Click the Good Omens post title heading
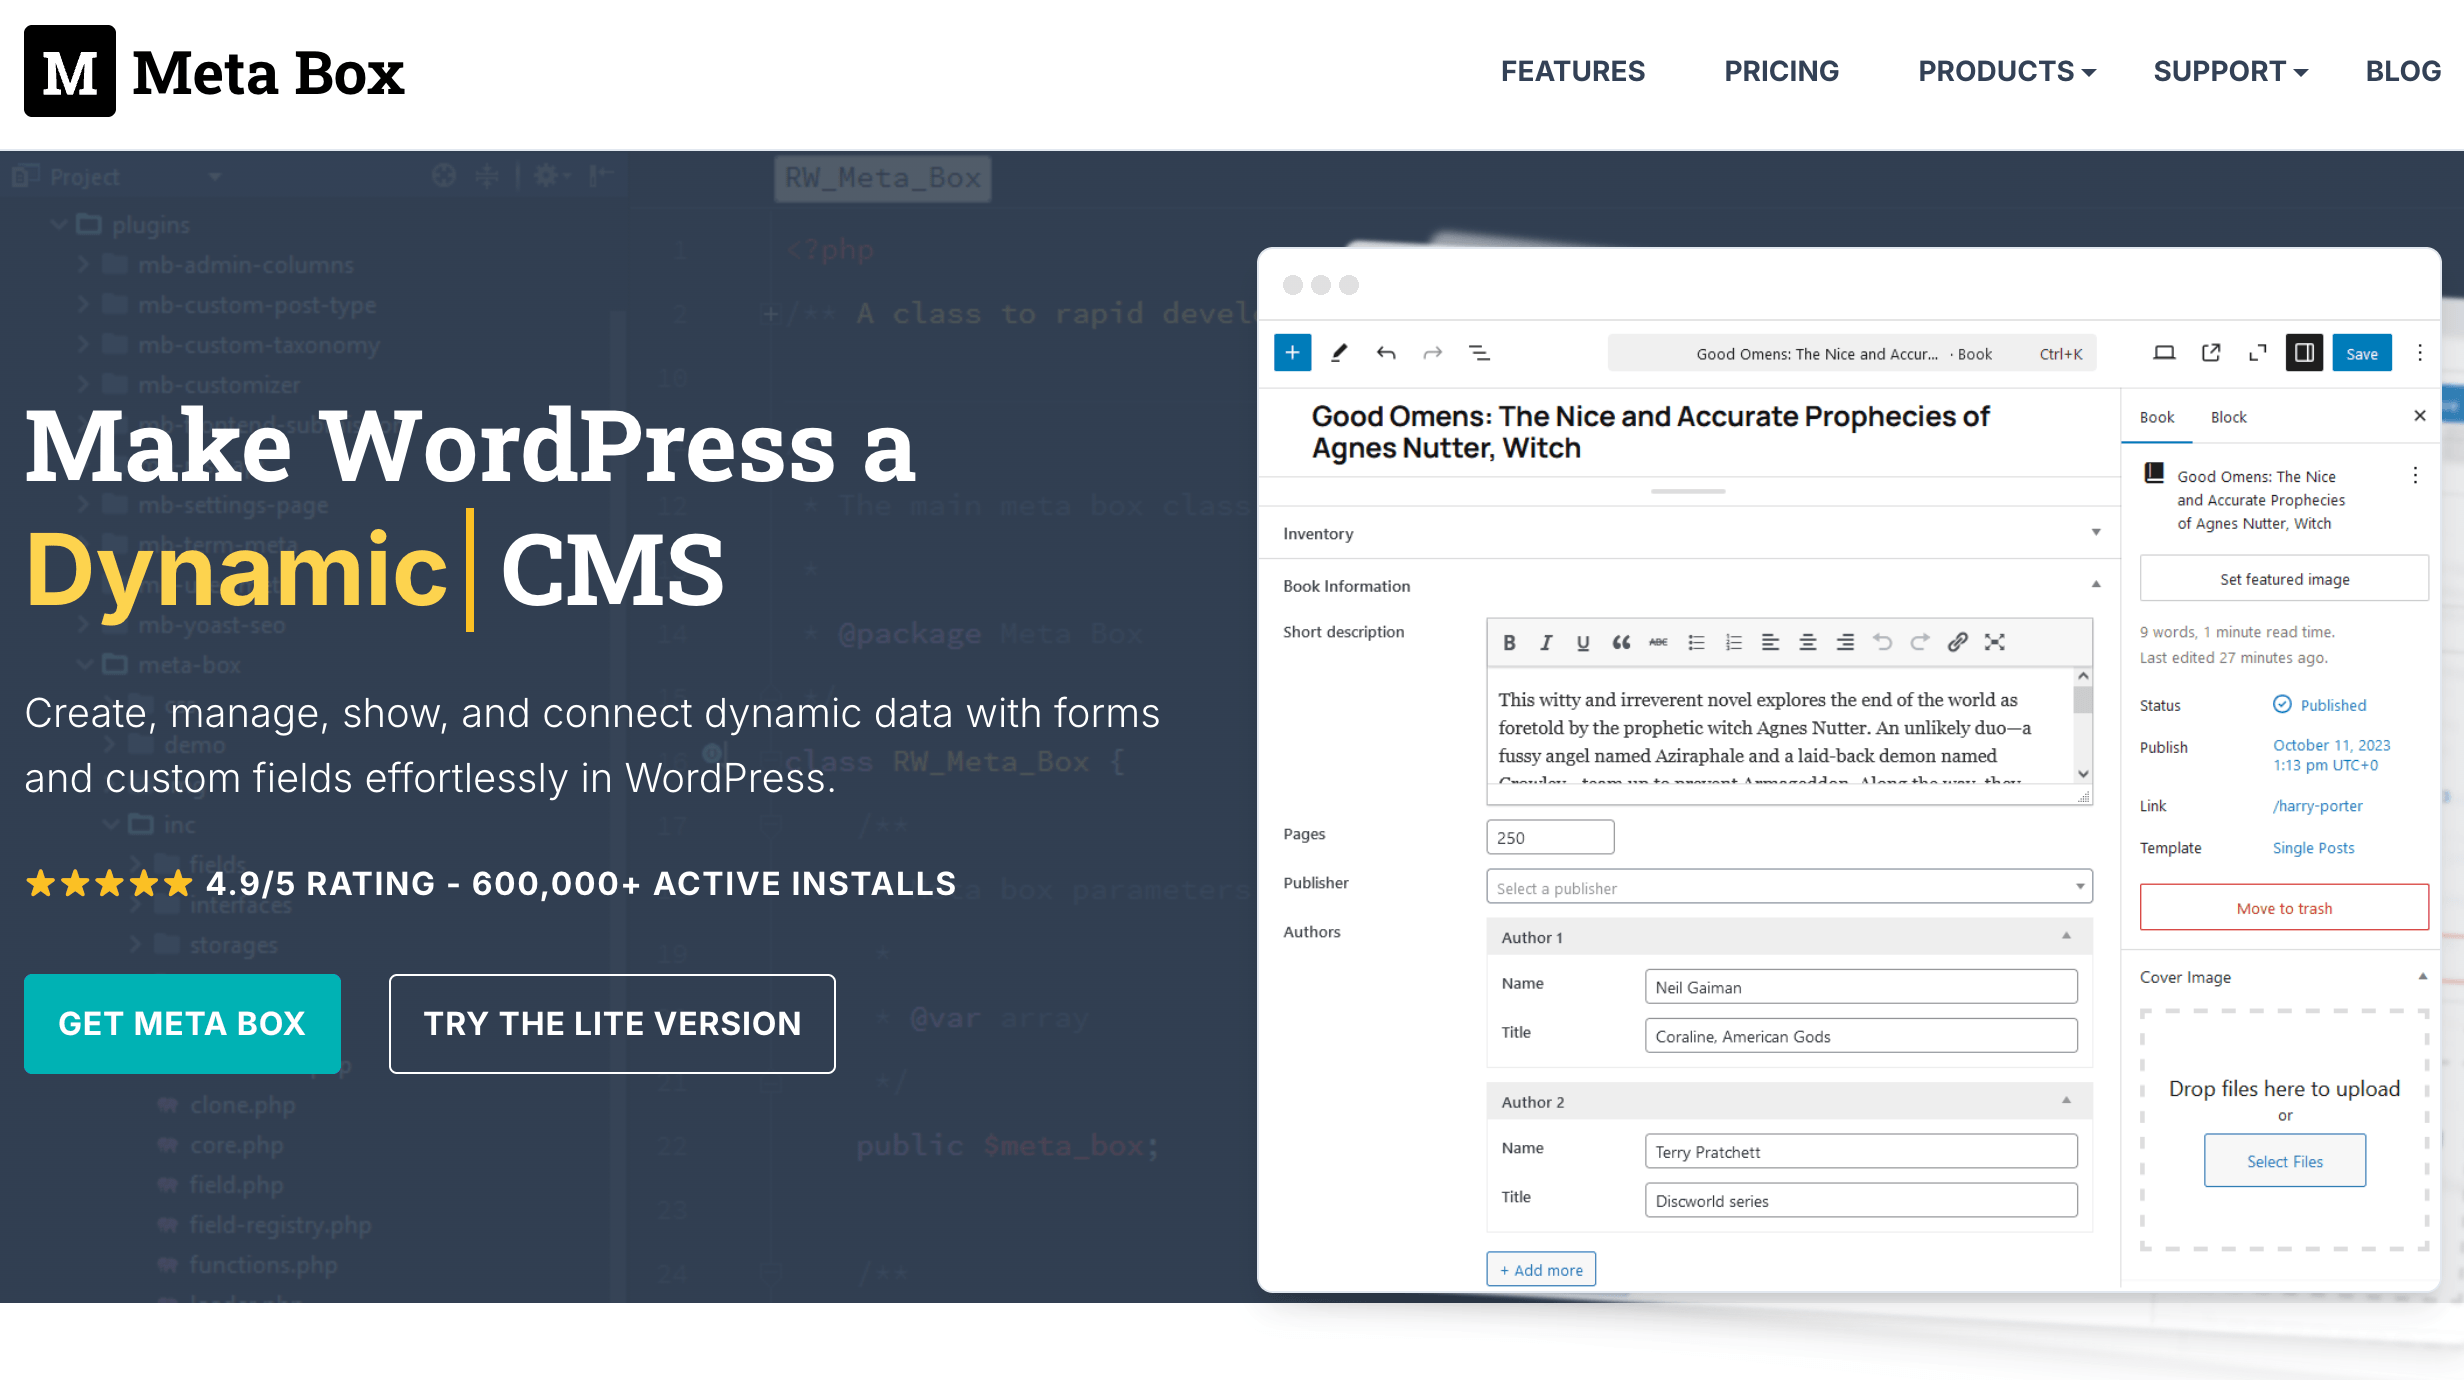This screenshot has height=1380, width=2464. click(1650, 432)
